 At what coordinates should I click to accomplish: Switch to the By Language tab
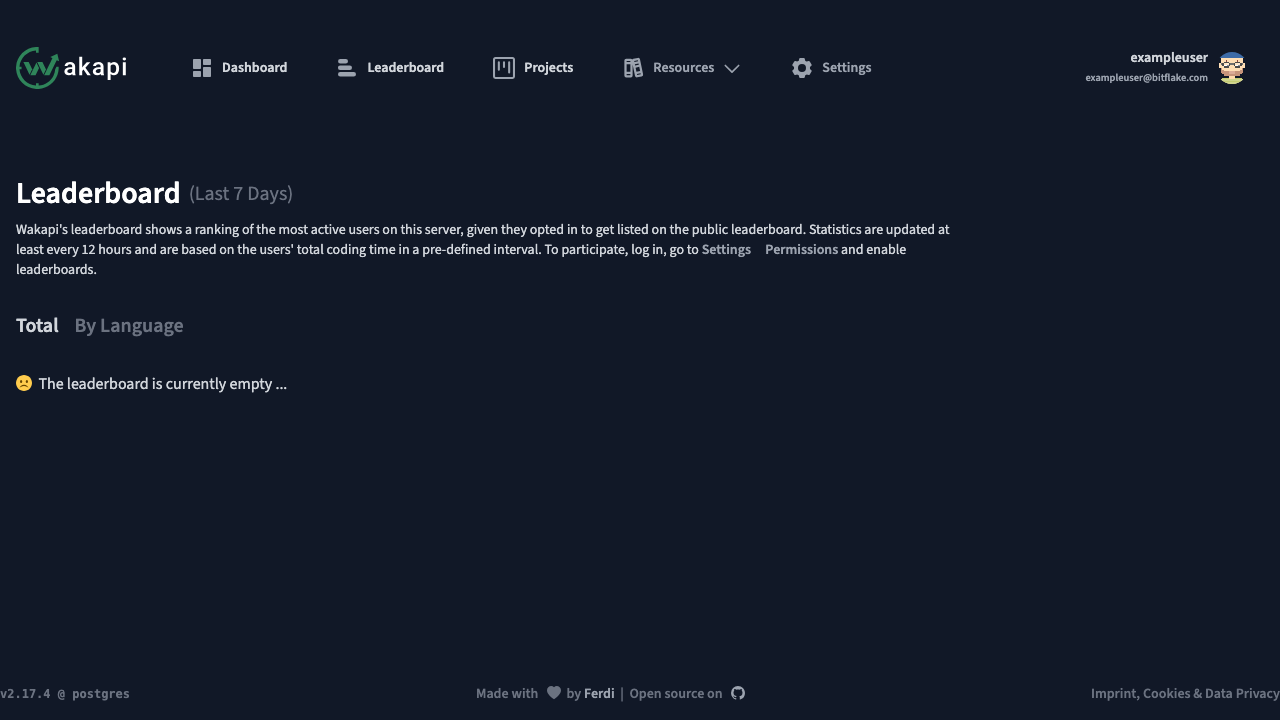[129, 326]
